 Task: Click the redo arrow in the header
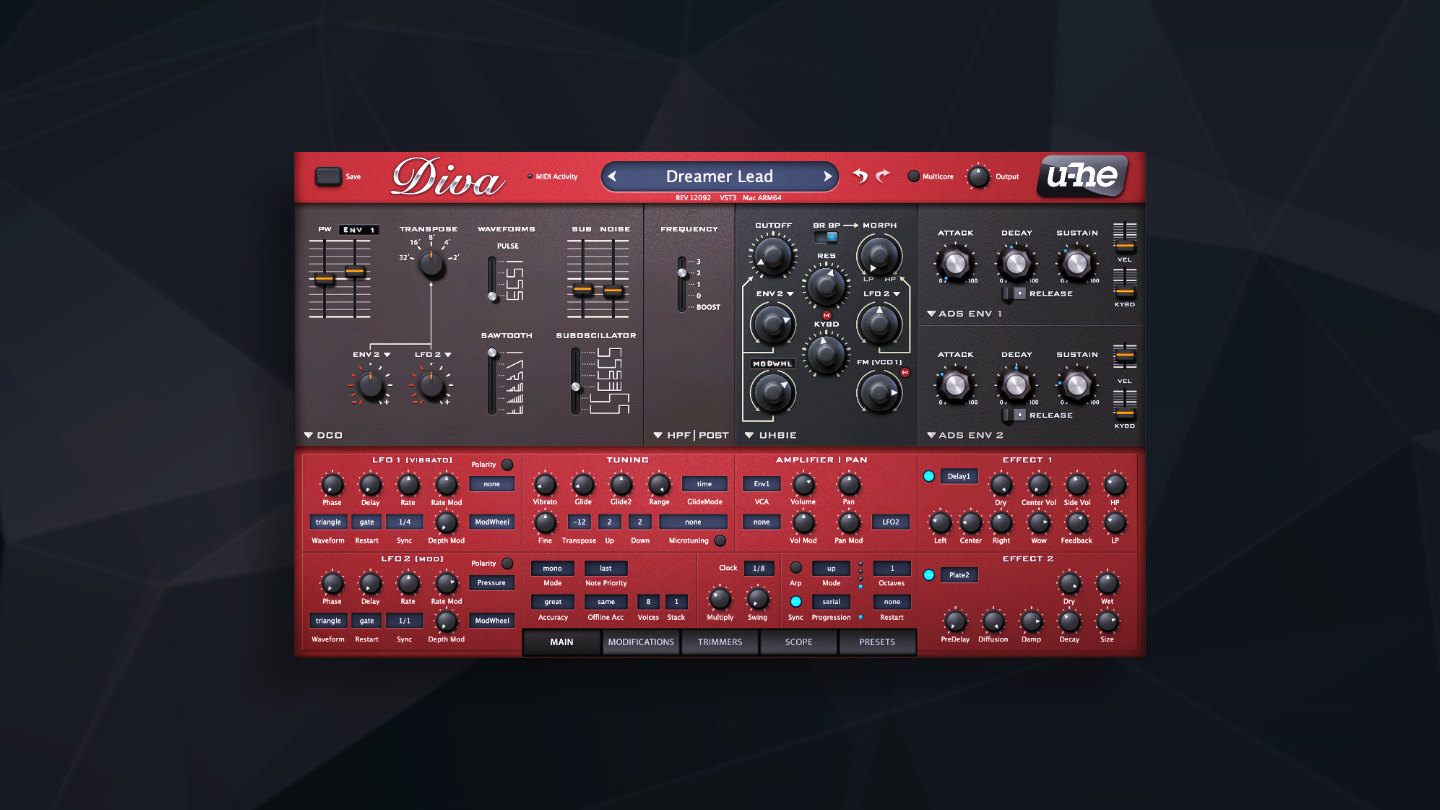tap(882, 176)
